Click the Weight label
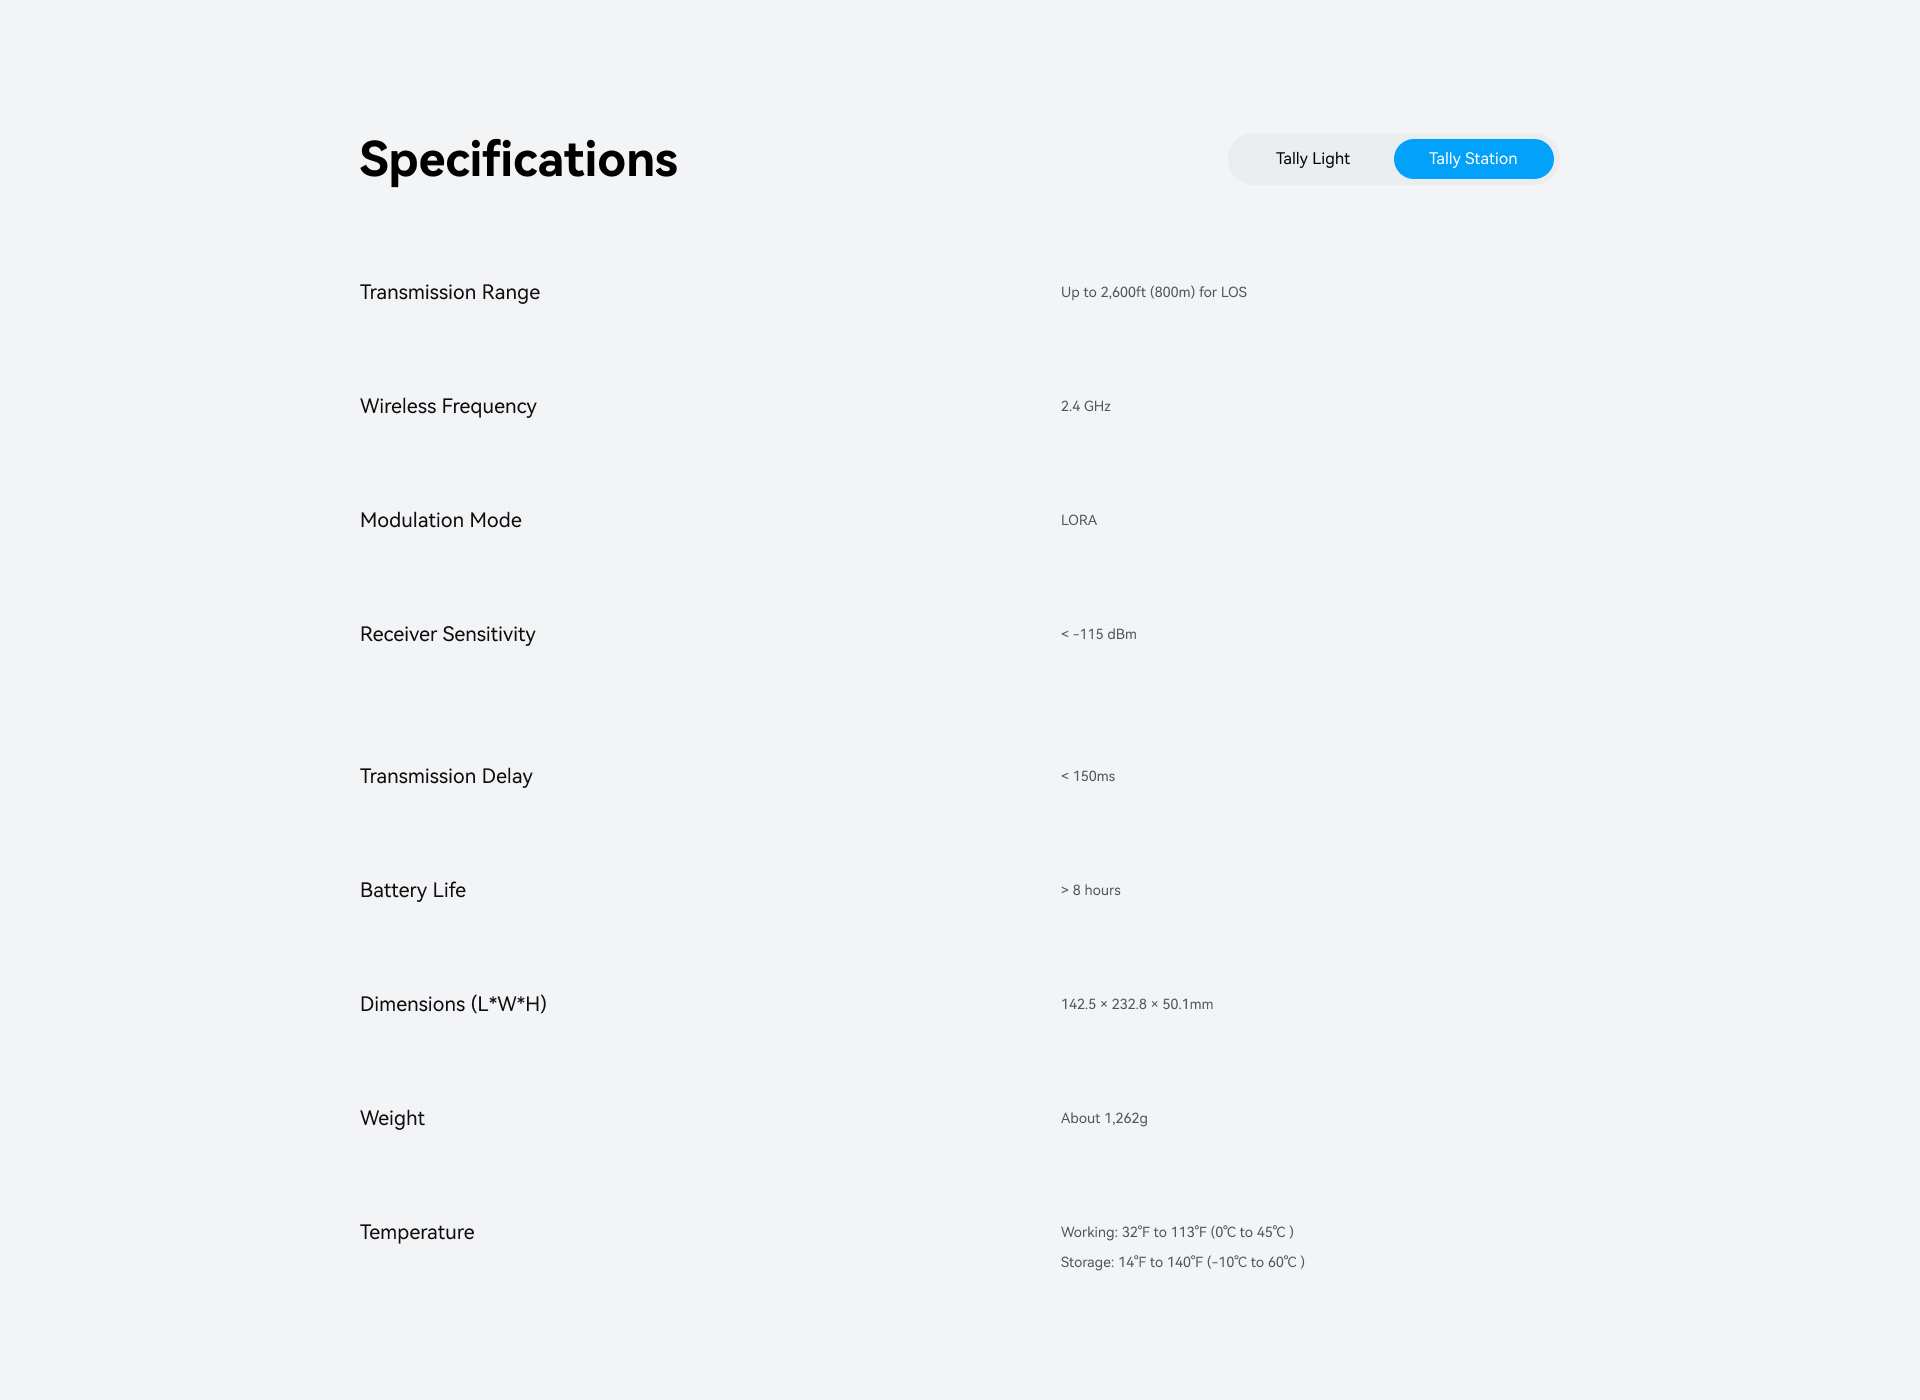Image resolution: width=1920 pixels, height=1400 pixels. 392,1118
